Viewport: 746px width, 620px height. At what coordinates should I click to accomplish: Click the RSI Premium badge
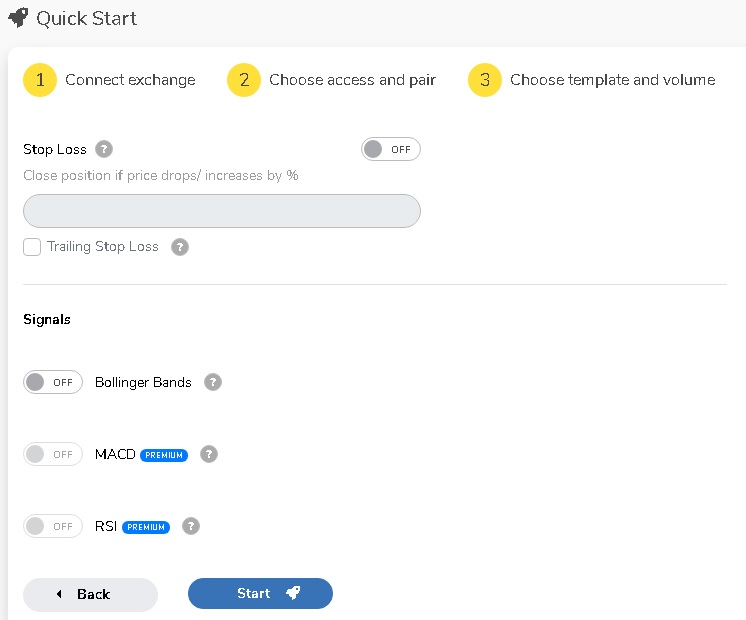tap(146, 527)
